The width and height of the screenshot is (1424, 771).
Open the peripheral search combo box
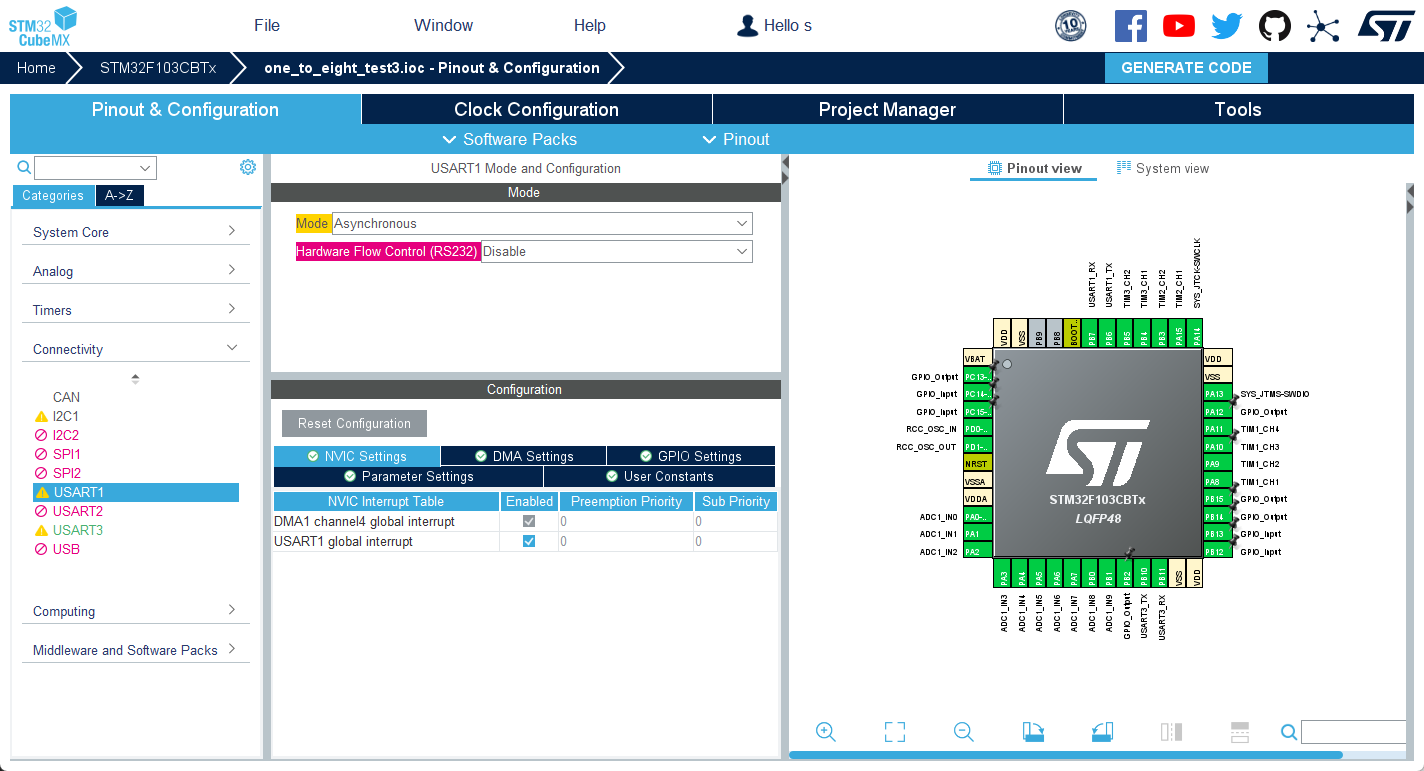[95, 168]
